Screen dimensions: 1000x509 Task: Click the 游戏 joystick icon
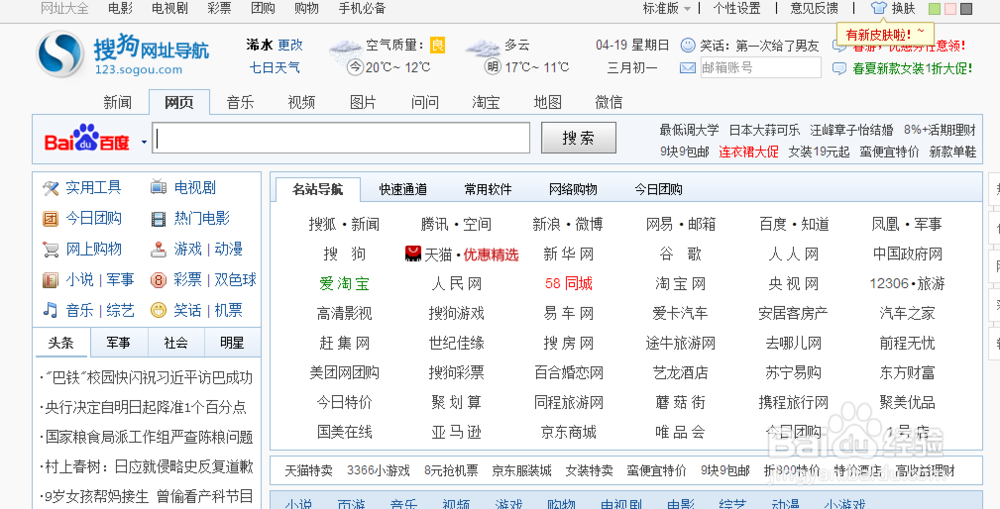coord(158,249)
